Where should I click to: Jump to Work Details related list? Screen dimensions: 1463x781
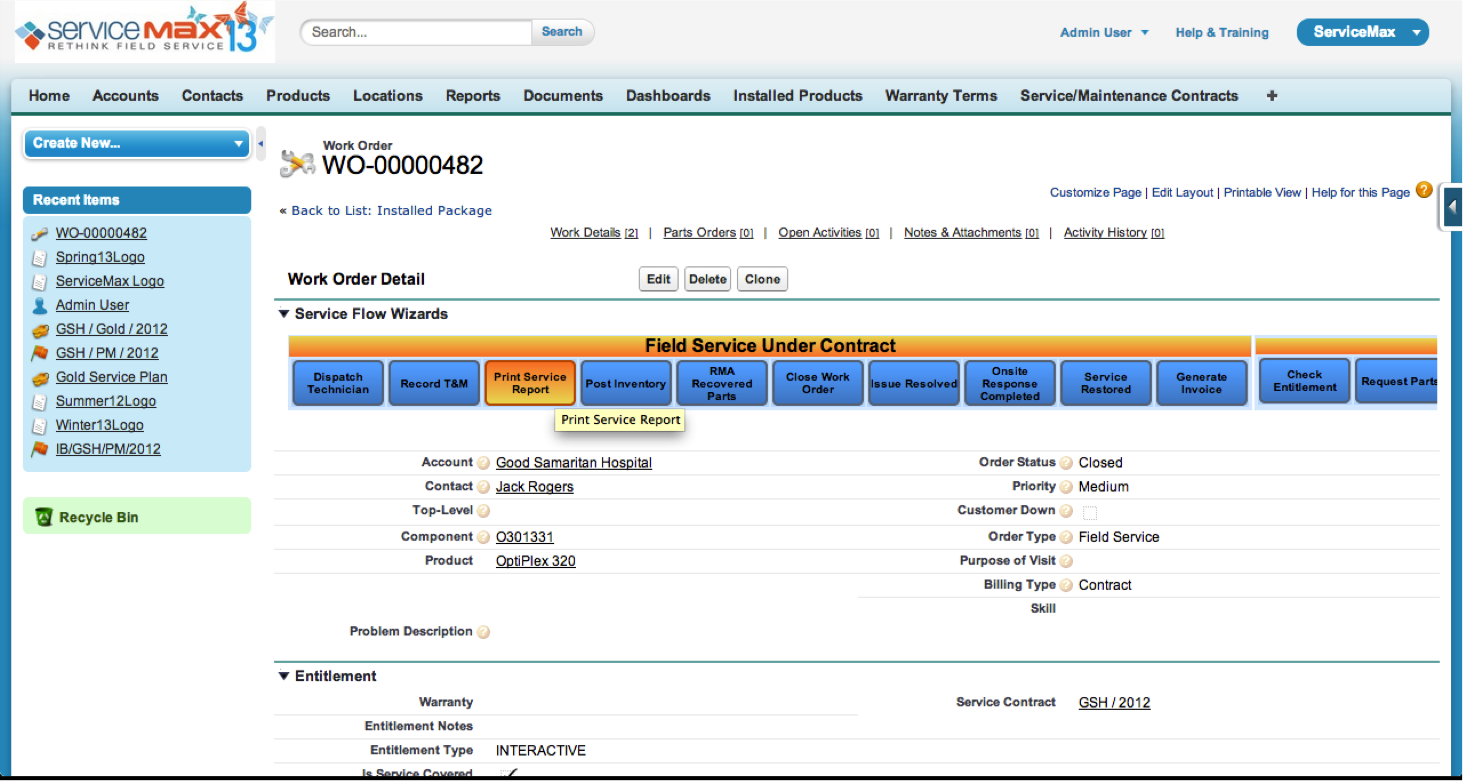(x=594, y=233)
